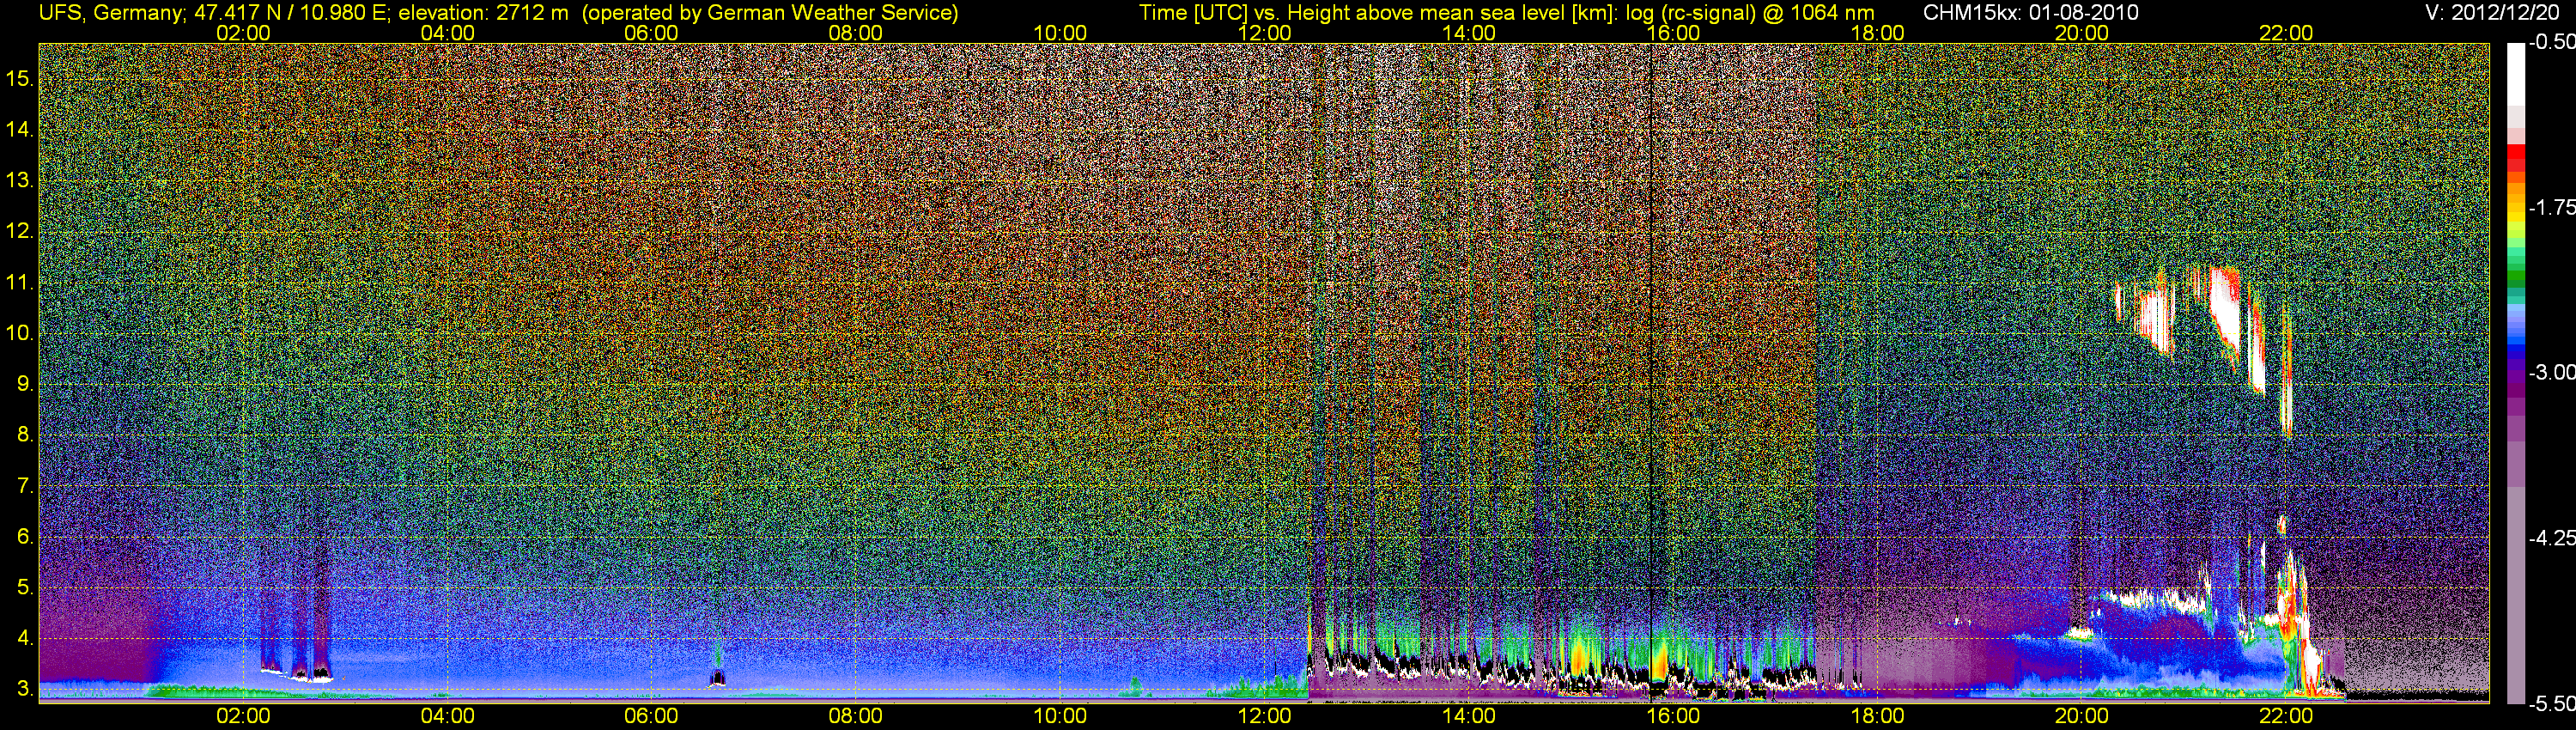This screenshot has width=2576, height=730.
Task: Click '18:00' on the bottom time axis
Action: click(1877, 716)
